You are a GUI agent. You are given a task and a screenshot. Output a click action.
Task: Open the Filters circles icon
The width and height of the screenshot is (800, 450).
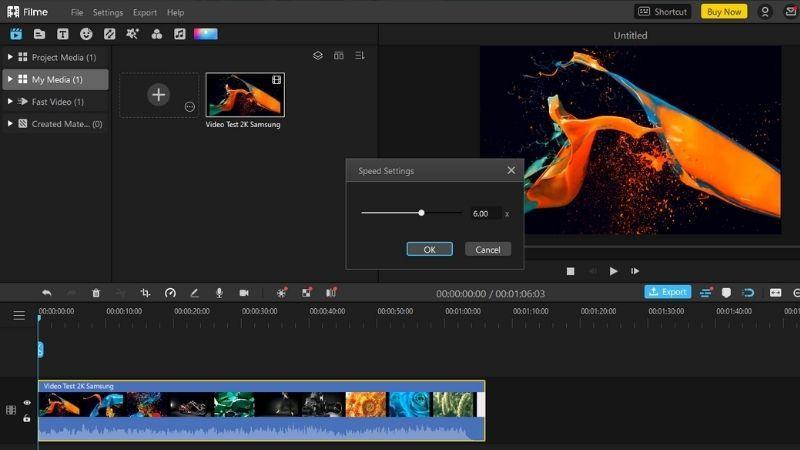coord(157,34)
